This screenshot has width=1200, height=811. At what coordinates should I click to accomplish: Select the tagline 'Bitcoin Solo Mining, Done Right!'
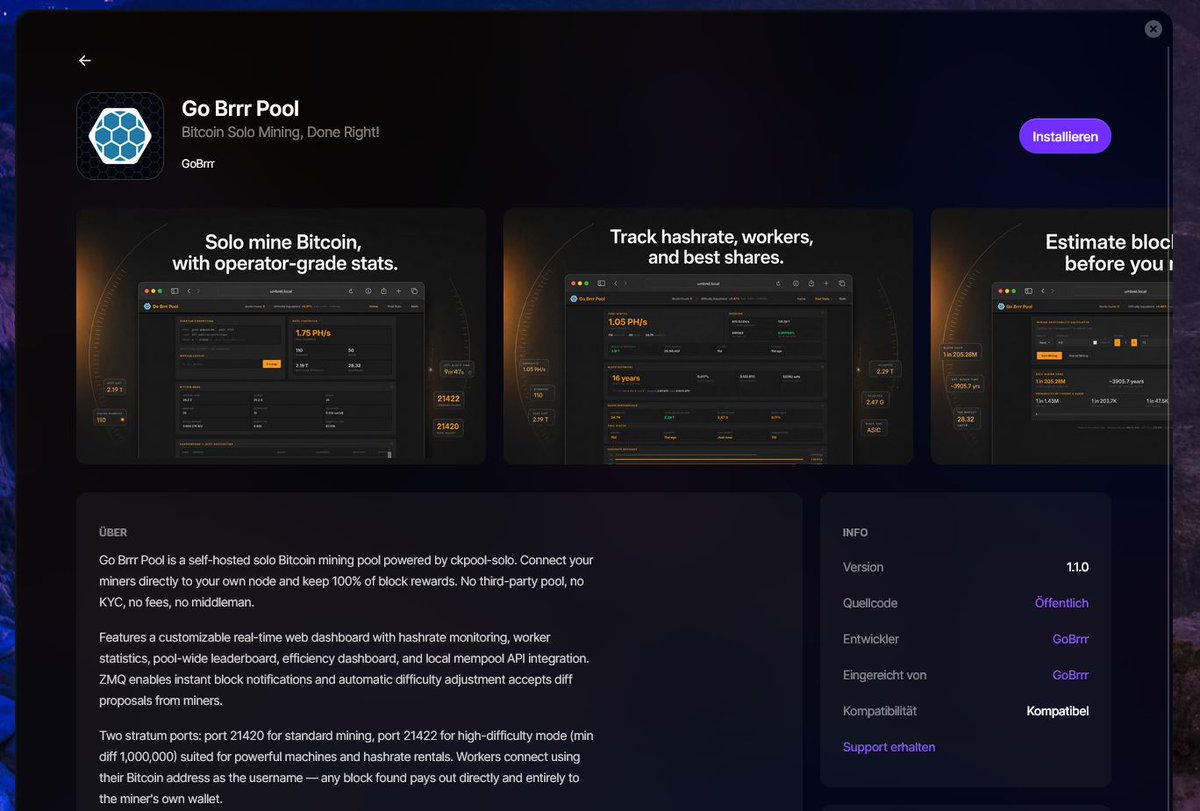point(280,133)
